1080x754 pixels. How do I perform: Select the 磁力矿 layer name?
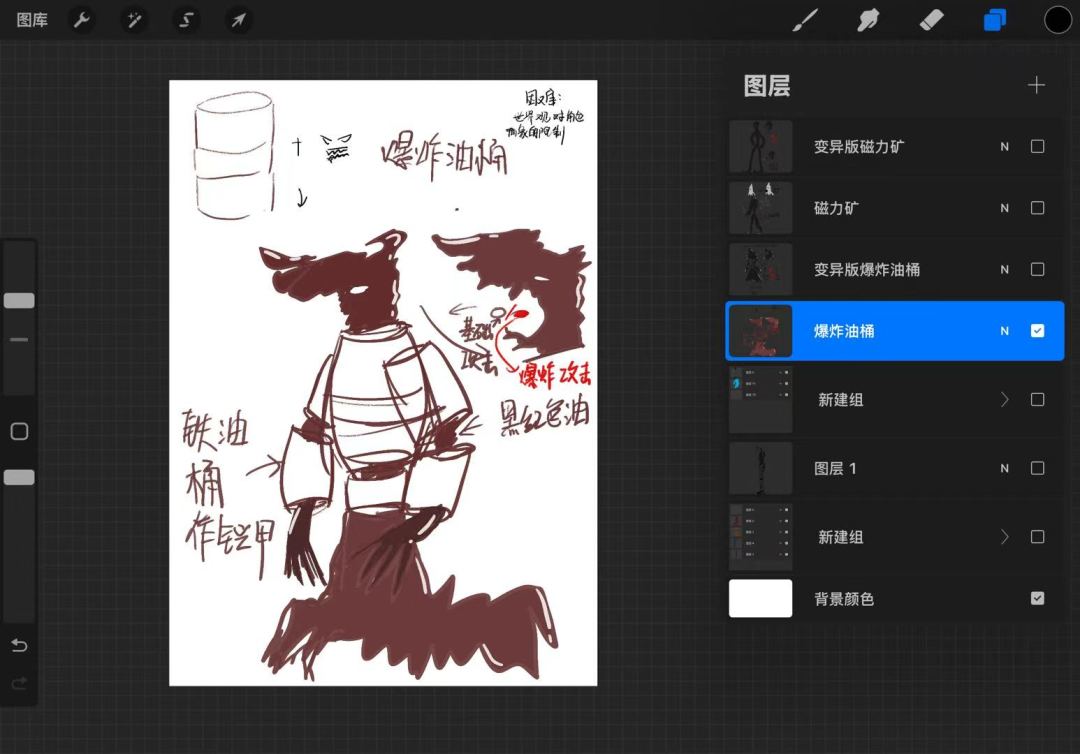click(836, 208)
